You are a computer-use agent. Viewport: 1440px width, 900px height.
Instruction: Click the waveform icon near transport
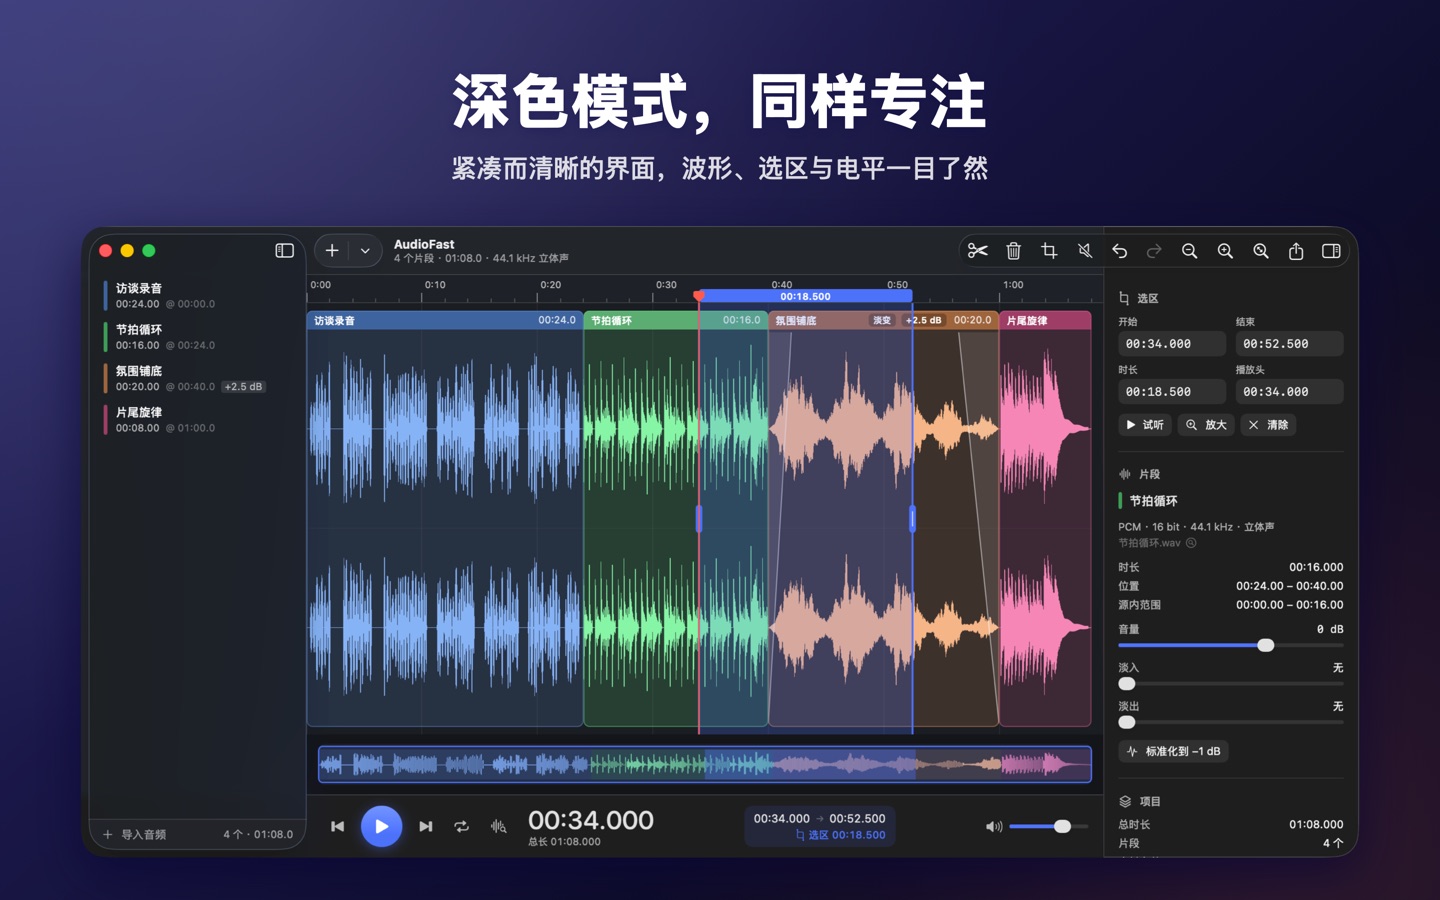[498, 826]
